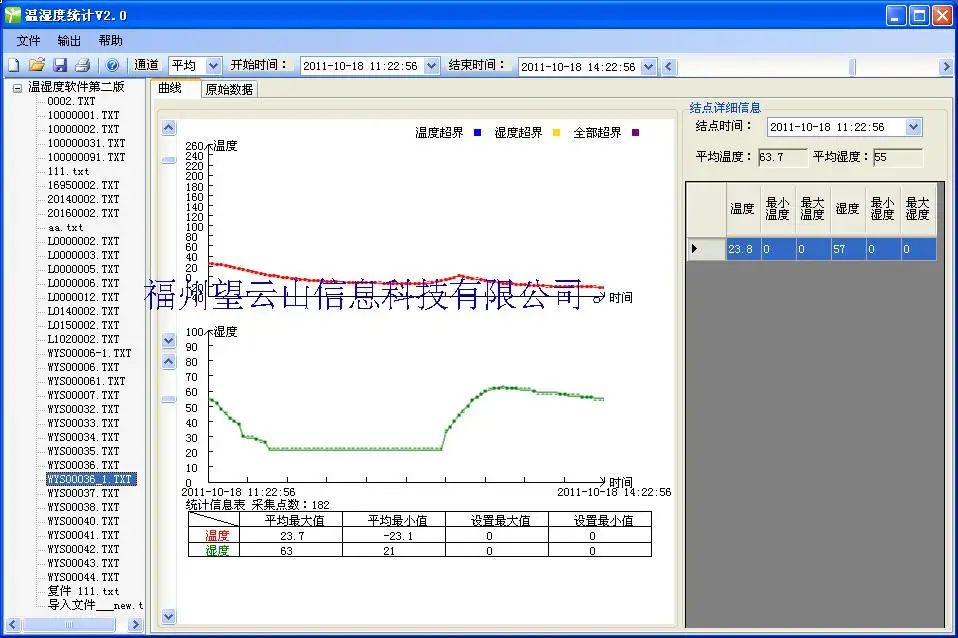
Task: Open the 结点时间 node time dropdown
Action: point(913,126)
